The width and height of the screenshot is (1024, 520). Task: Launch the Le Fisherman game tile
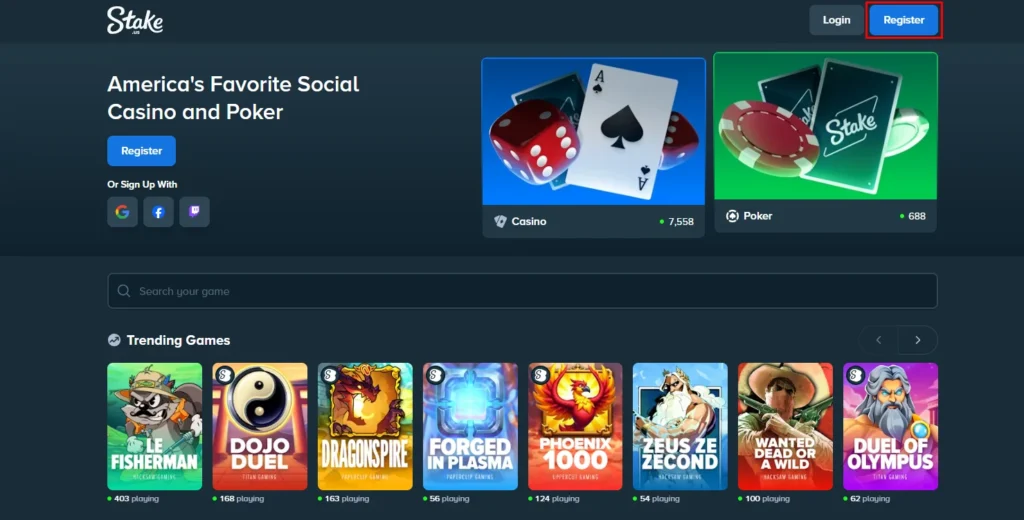(x=155, y=427)
